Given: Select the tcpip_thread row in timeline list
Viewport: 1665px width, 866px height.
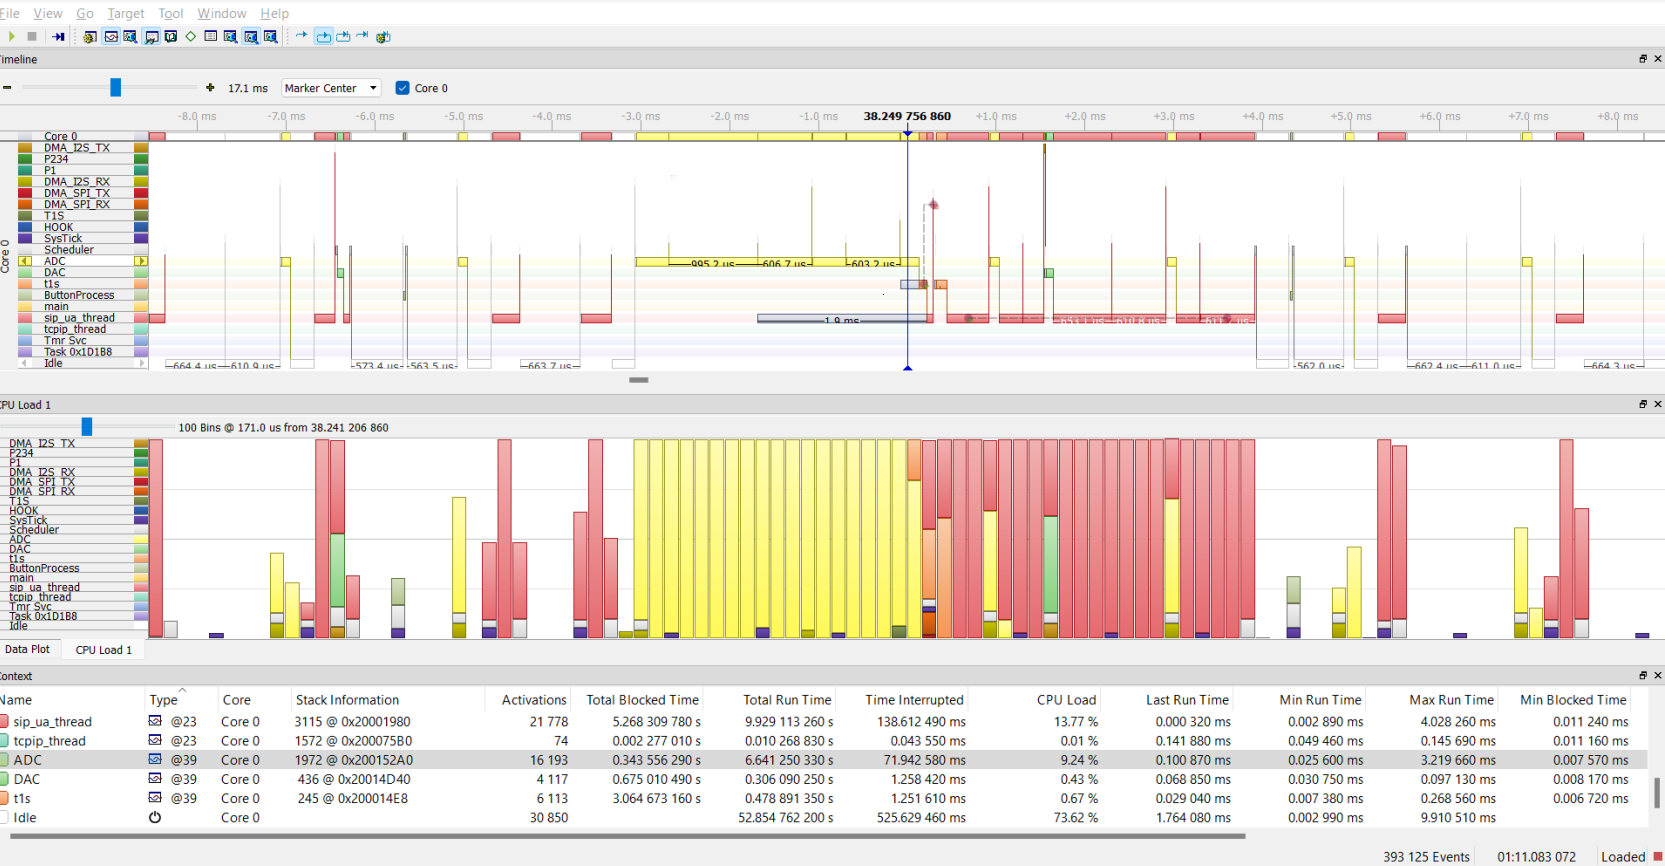Looking at the screenshot, I should (x=83, y=329).
